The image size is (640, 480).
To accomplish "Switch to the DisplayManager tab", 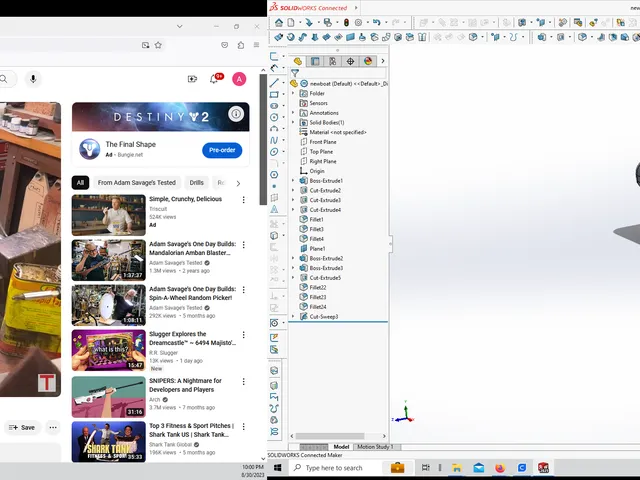I will pyautogui.click(x=368, y=61).
